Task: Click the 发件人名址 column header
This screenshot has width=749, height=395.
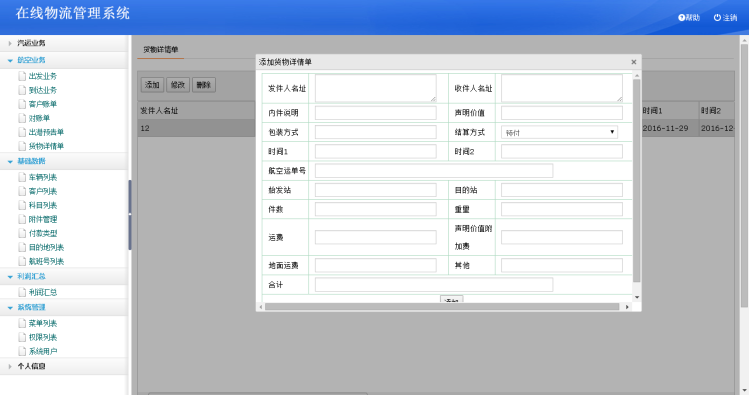Action: click(159, 110)
